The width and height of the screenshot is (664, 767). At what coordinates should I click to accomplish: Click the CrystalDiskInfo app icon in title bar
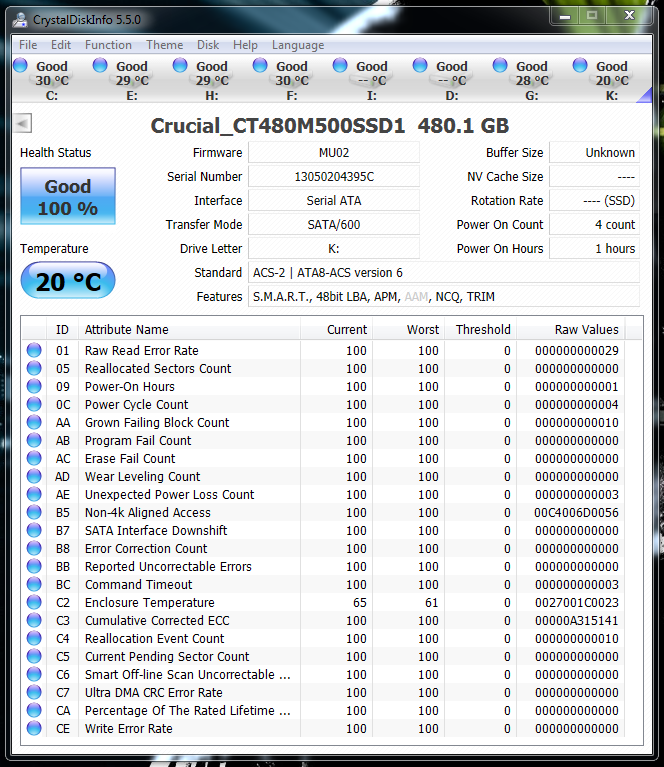point(20,18)
